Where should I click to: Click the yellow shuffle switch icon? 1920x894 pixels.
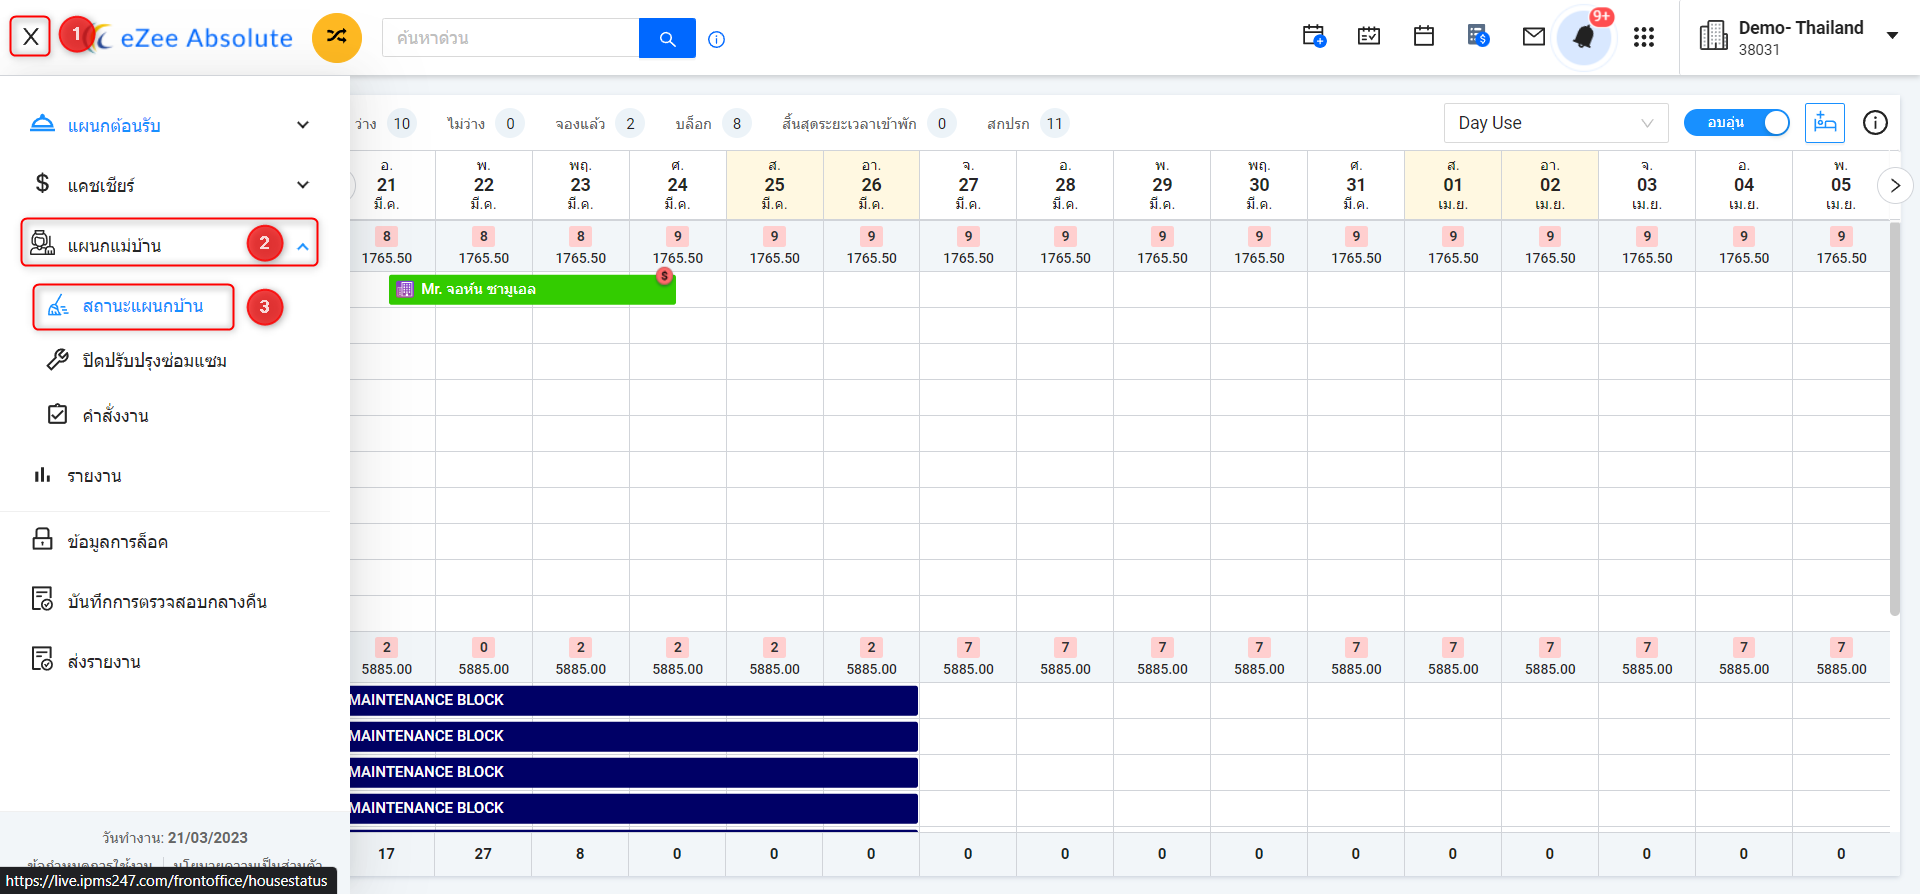click(337, 38)
